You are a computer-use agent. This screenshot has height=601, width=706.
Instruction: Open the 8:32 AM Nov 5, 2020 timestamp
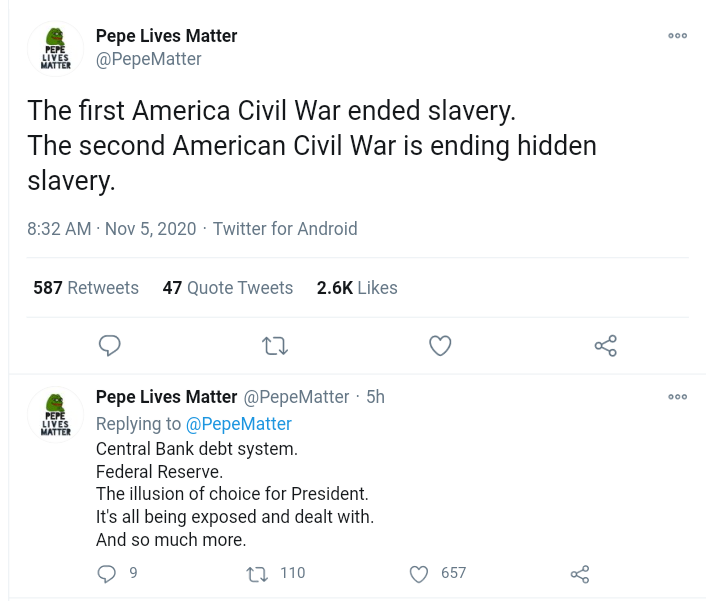[112, 229]
